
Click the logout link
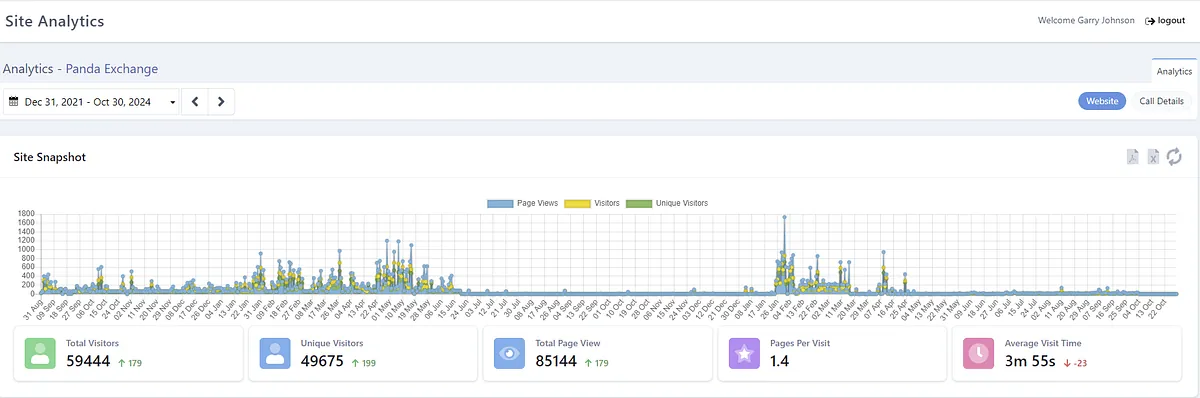[1165, 20]
